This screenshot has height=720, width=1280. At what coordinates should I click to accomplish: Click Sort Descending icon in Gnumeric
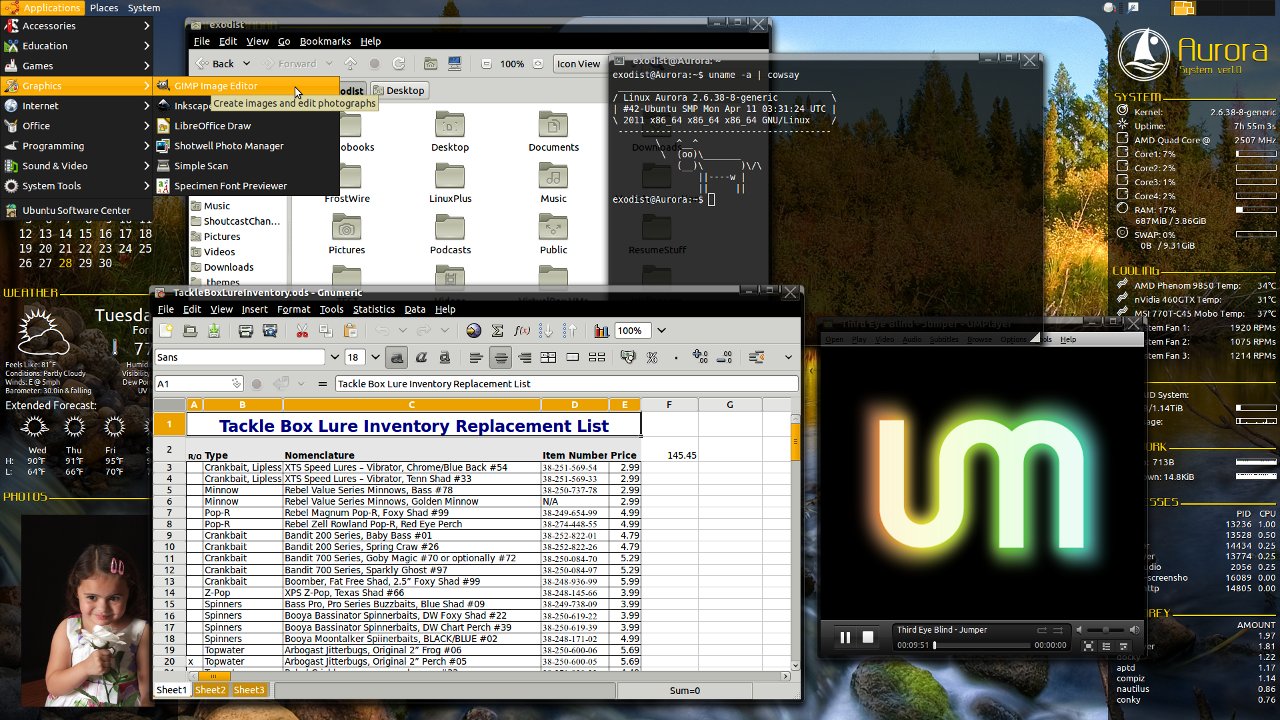569,331
